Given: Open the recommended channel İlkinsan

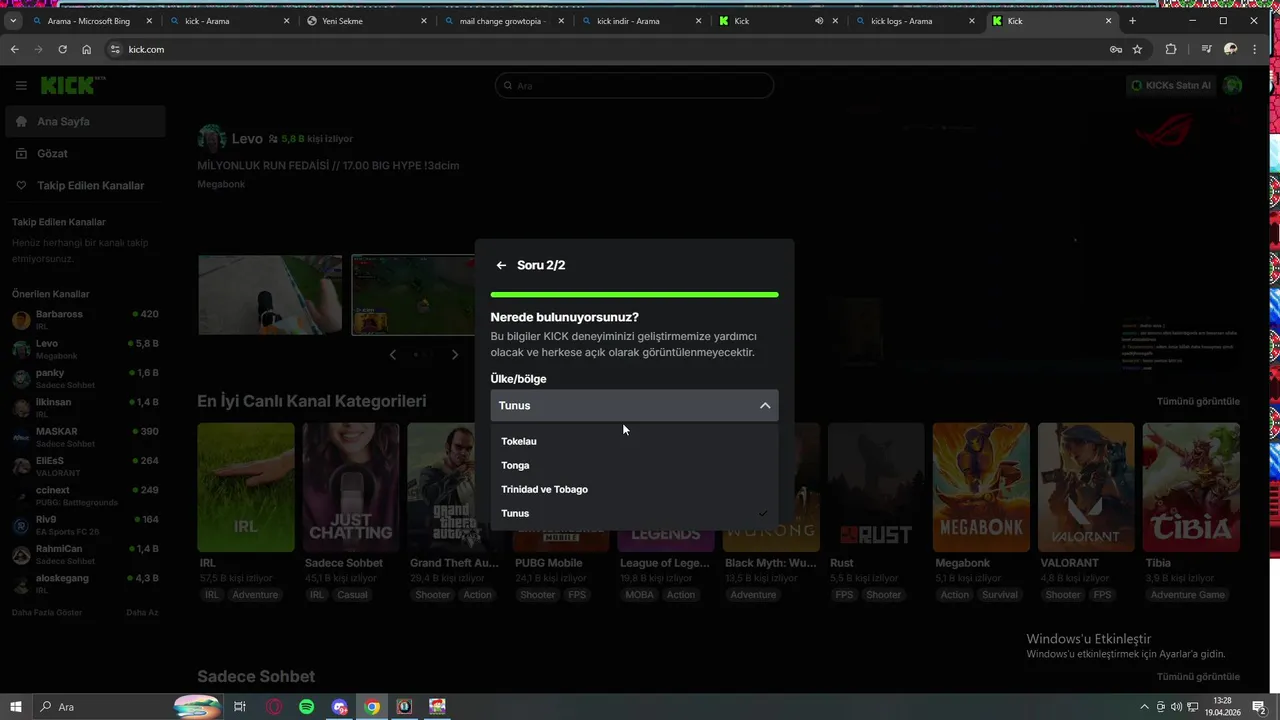Looking at the screenshot, I should coord(85,407).
